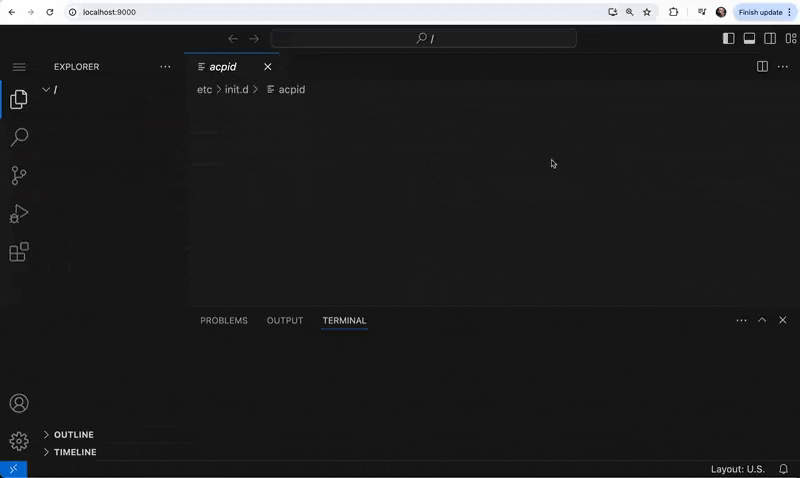Switch to the Output tab
The height and width of the screenshot is (478, 800).
click(284, 321)
